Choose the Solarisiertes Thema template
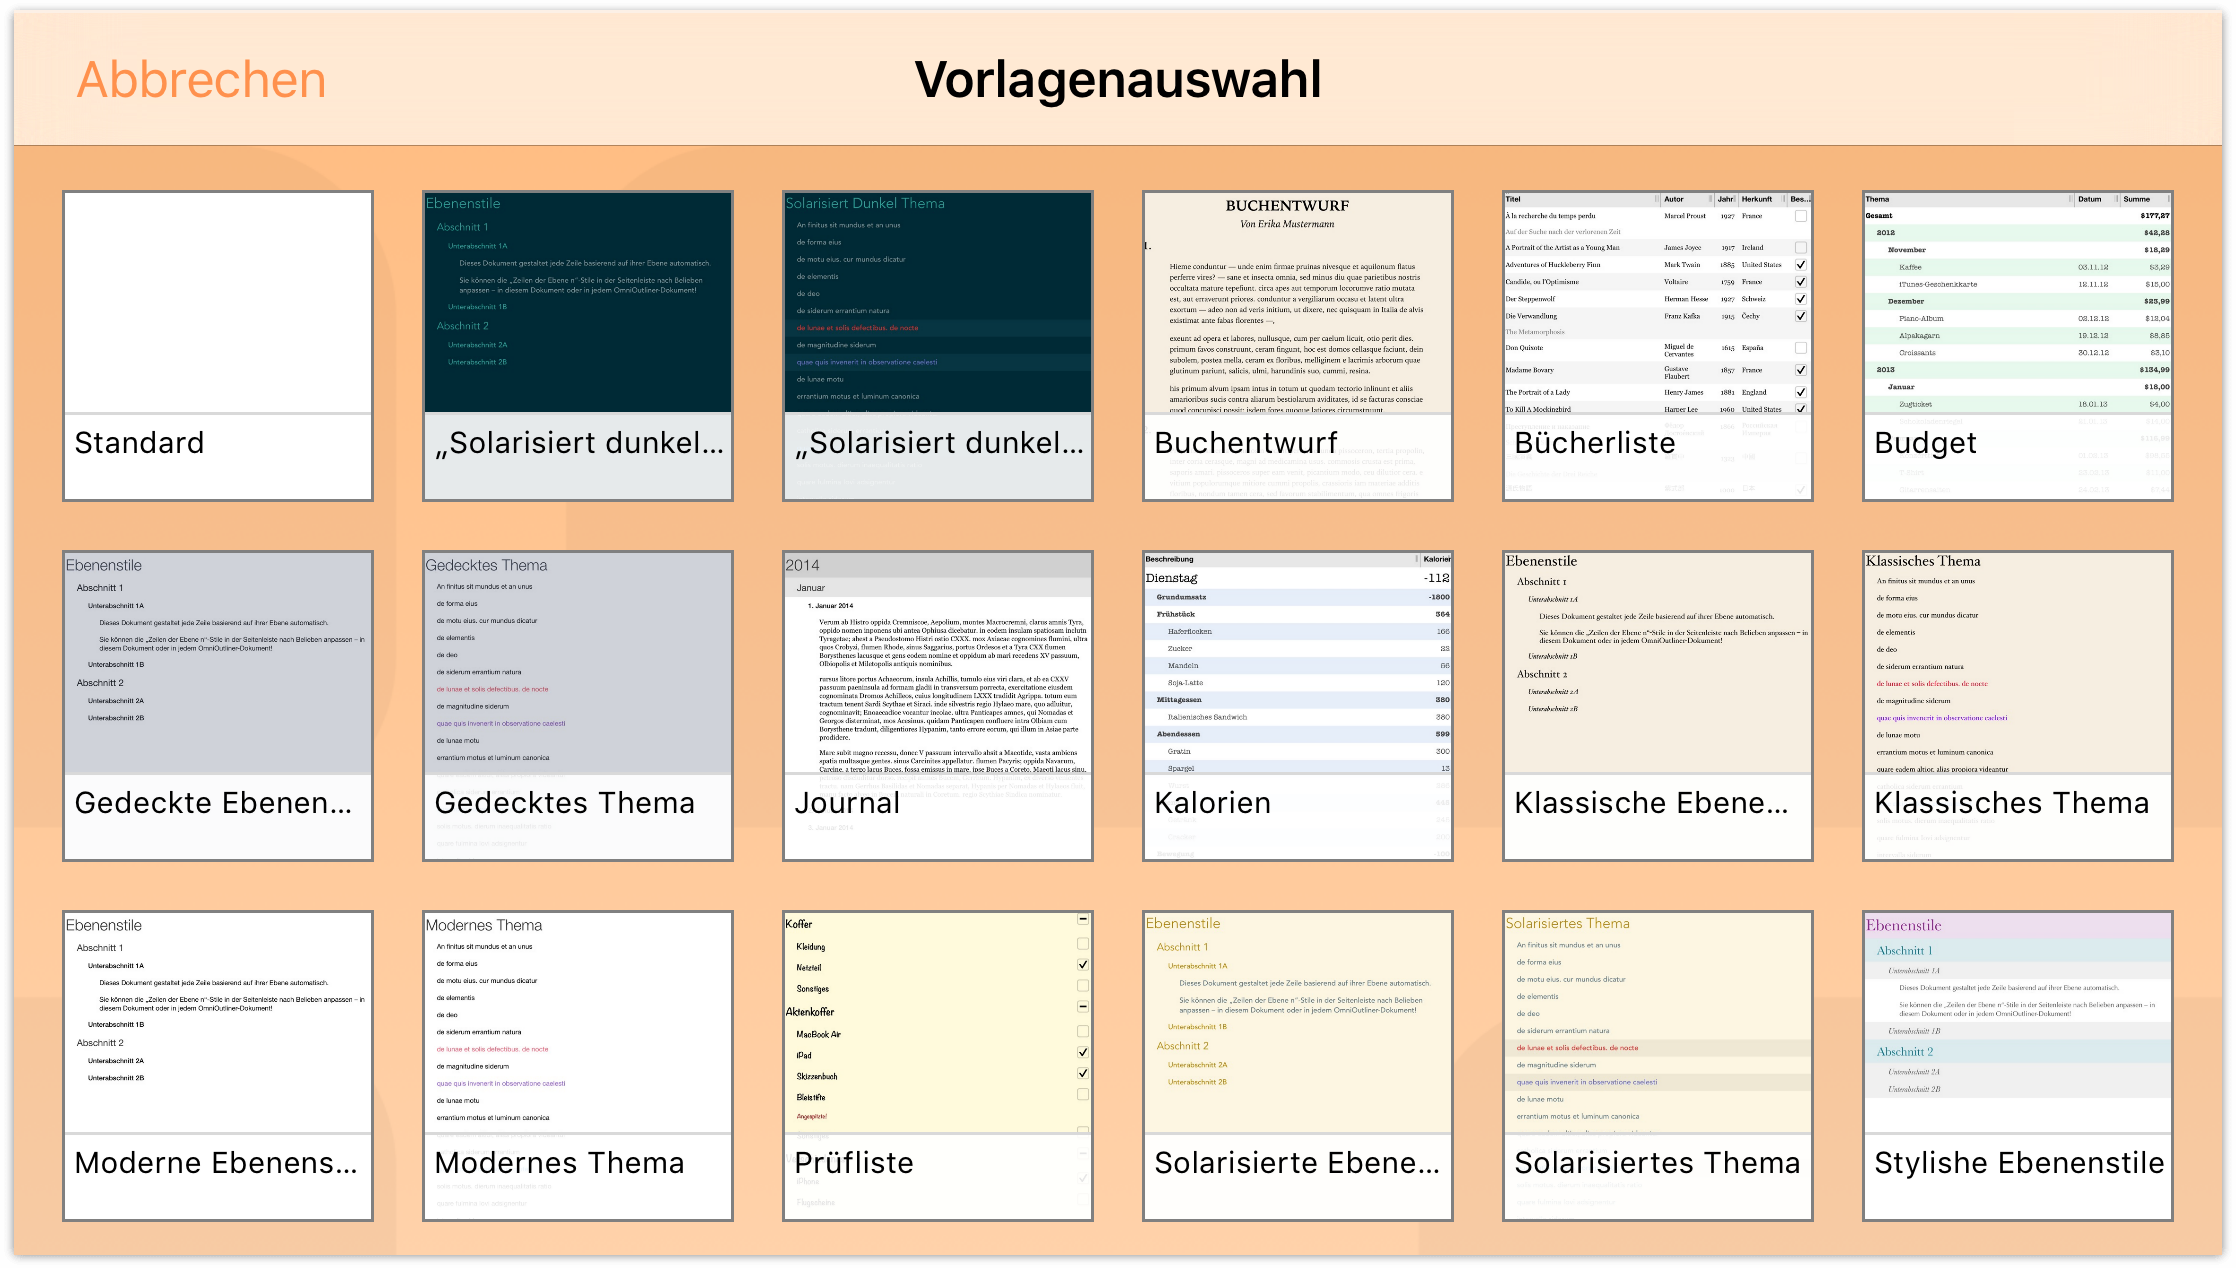Image resolution: width=2236 pixels, height=1268 pixels. click(x=1658, y=1066)
